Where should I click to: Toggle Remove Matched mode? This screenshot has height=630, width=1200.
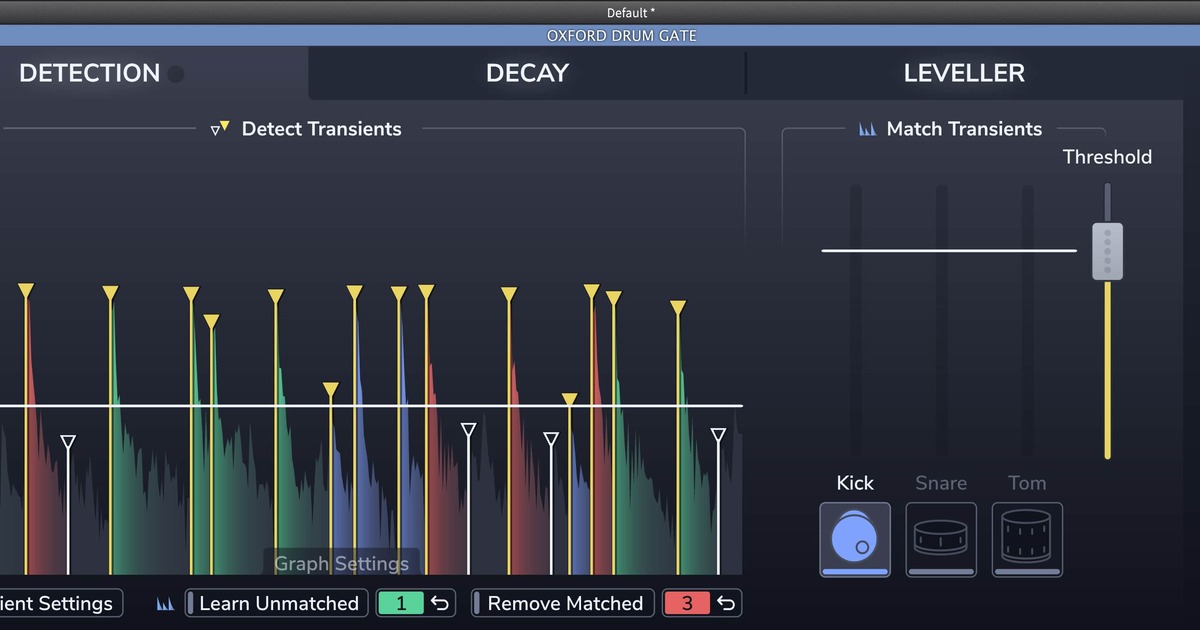coord(563,603)
